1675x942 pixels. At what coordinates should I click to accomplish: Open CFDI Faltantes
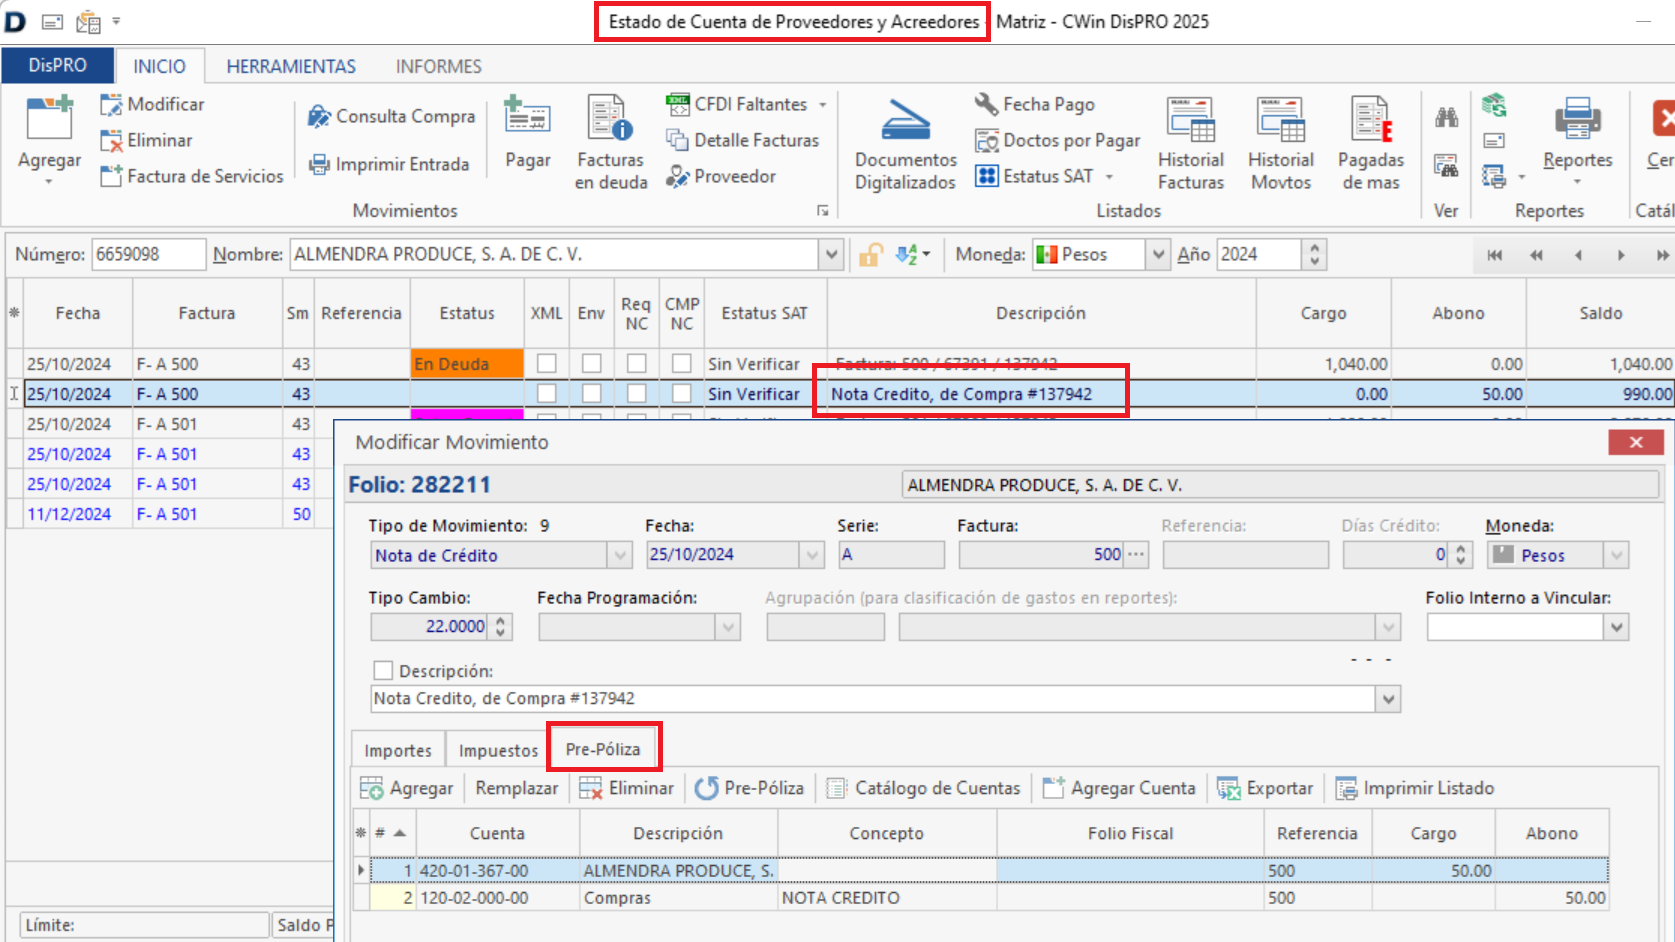click(x=737, y=104)
